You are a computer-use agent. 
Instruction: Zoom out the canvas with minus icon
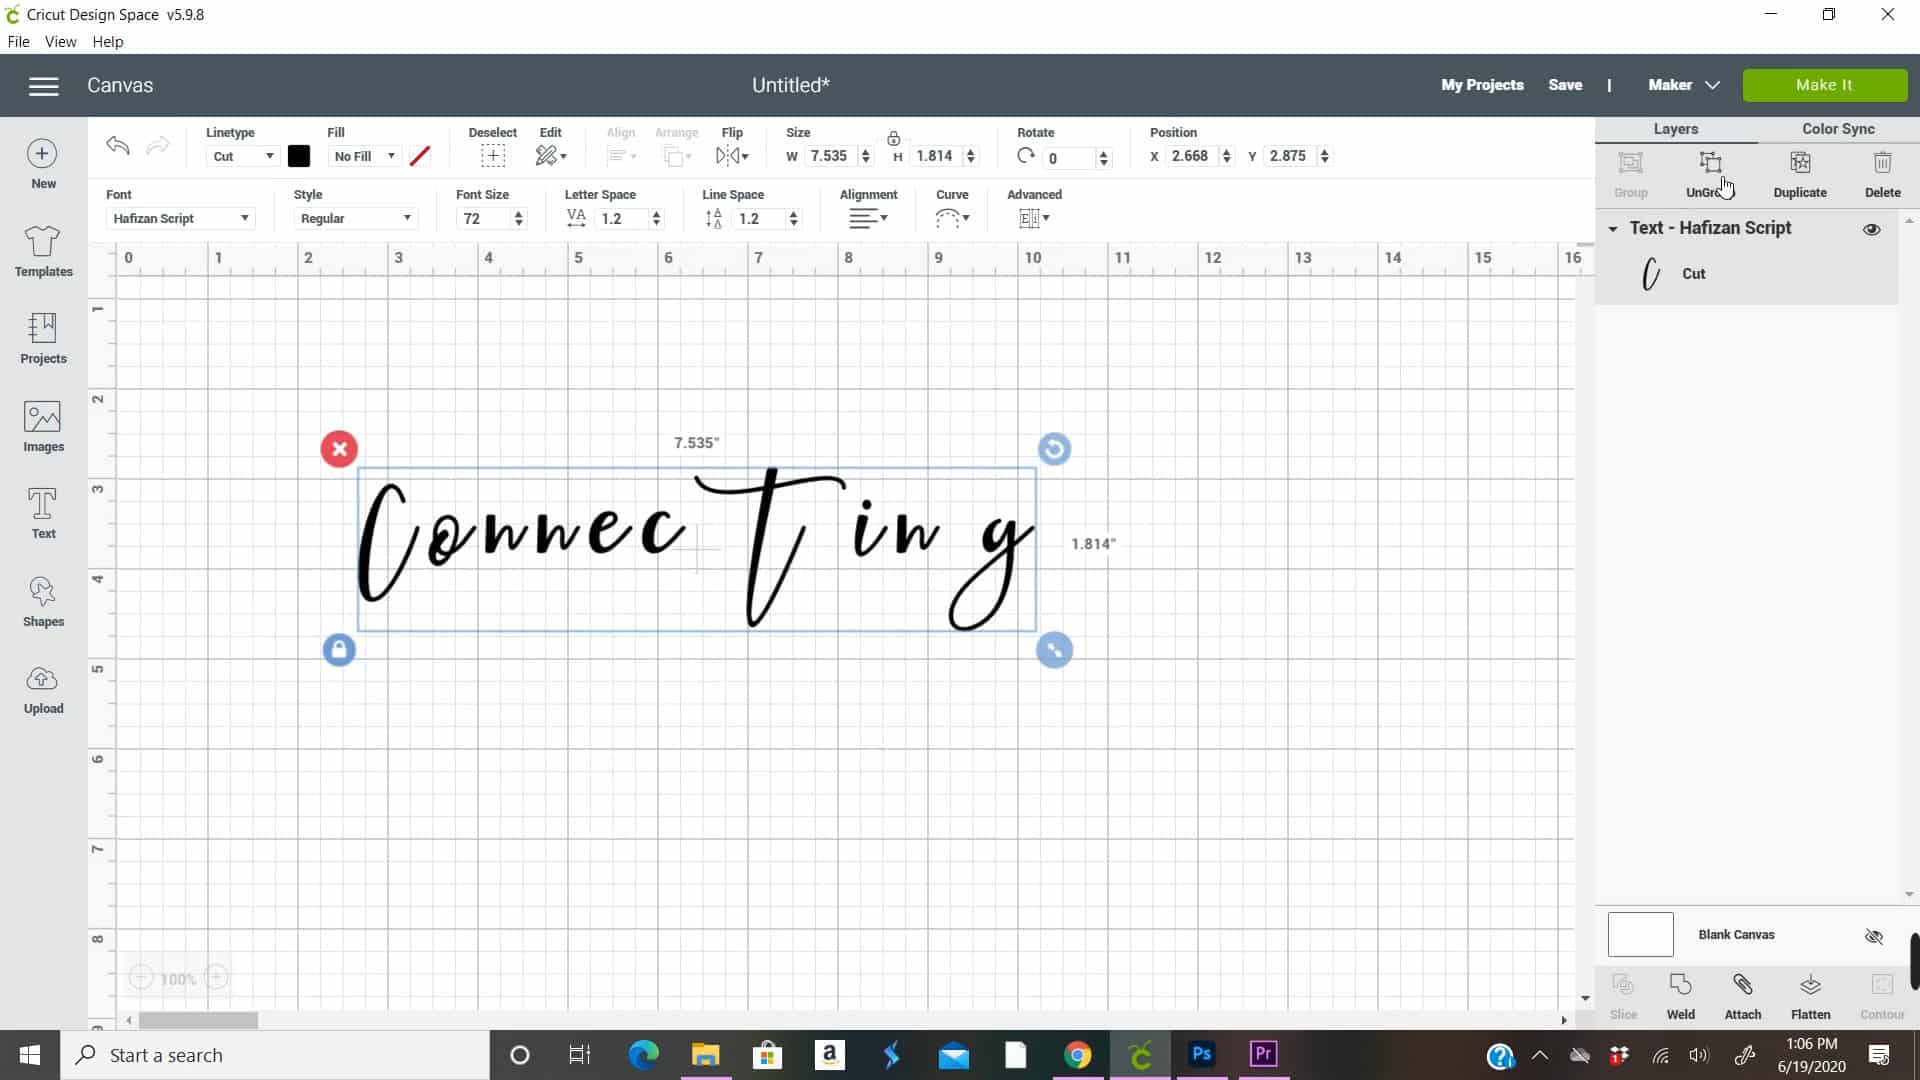[x=141, y=978]
